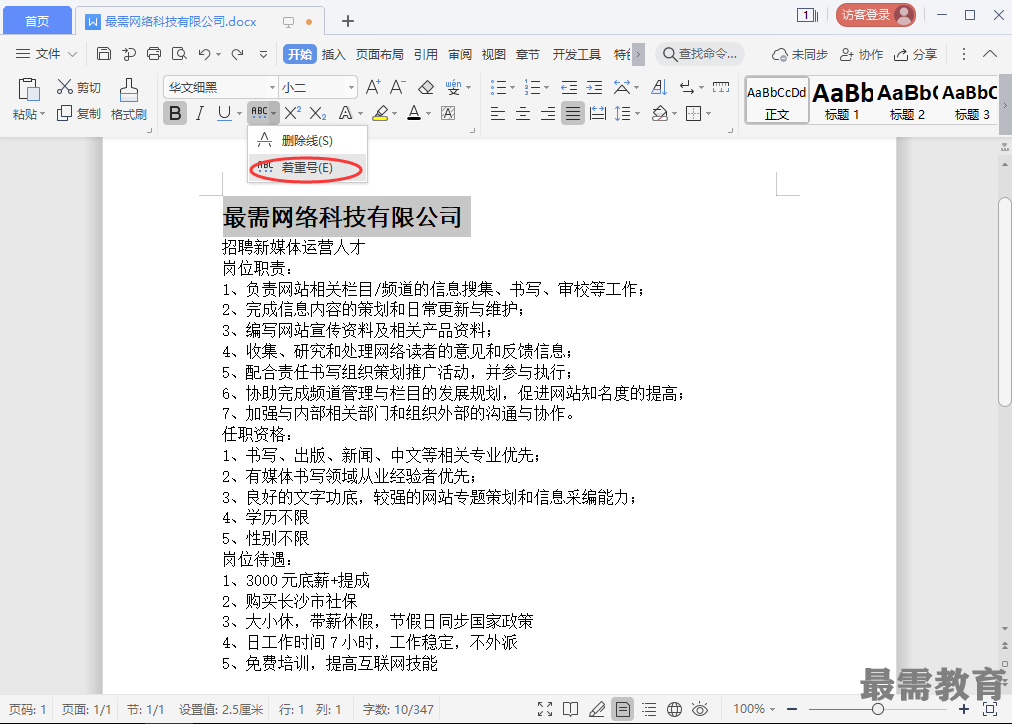
Task: Click the distributed alignment icon
Action: point(598,114)
